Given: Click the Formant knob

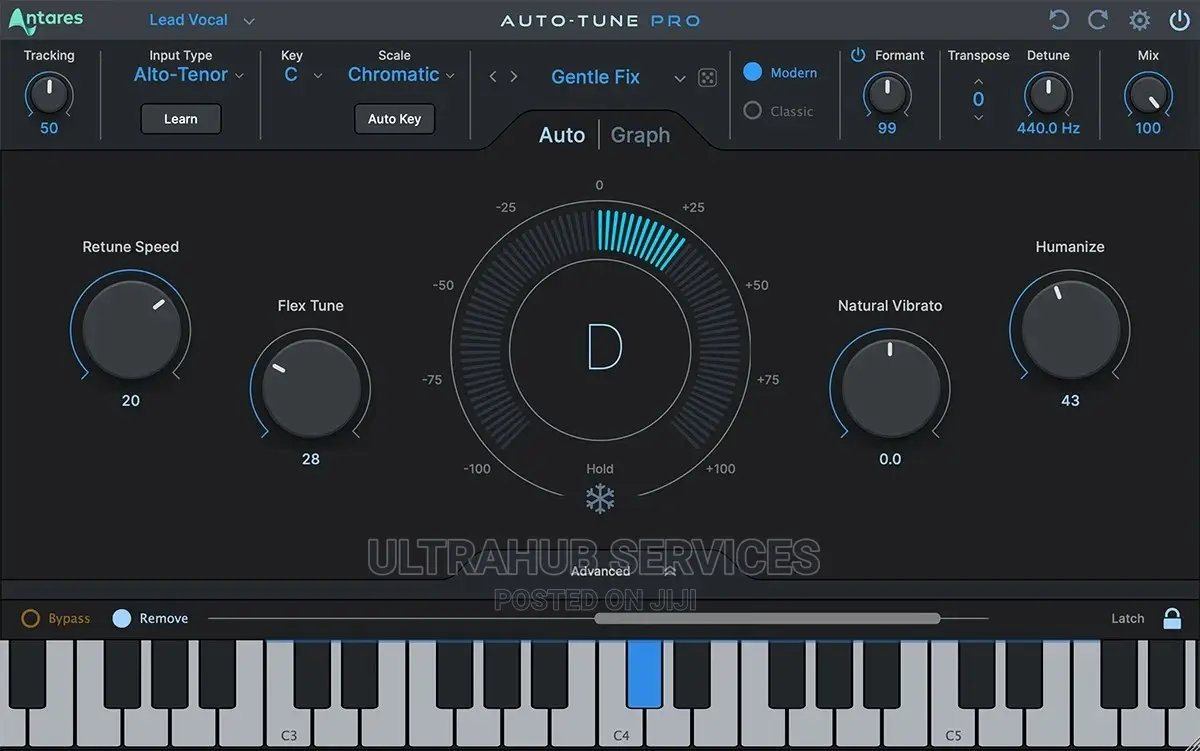Looking at the screenshot, I should click(886, 94).
